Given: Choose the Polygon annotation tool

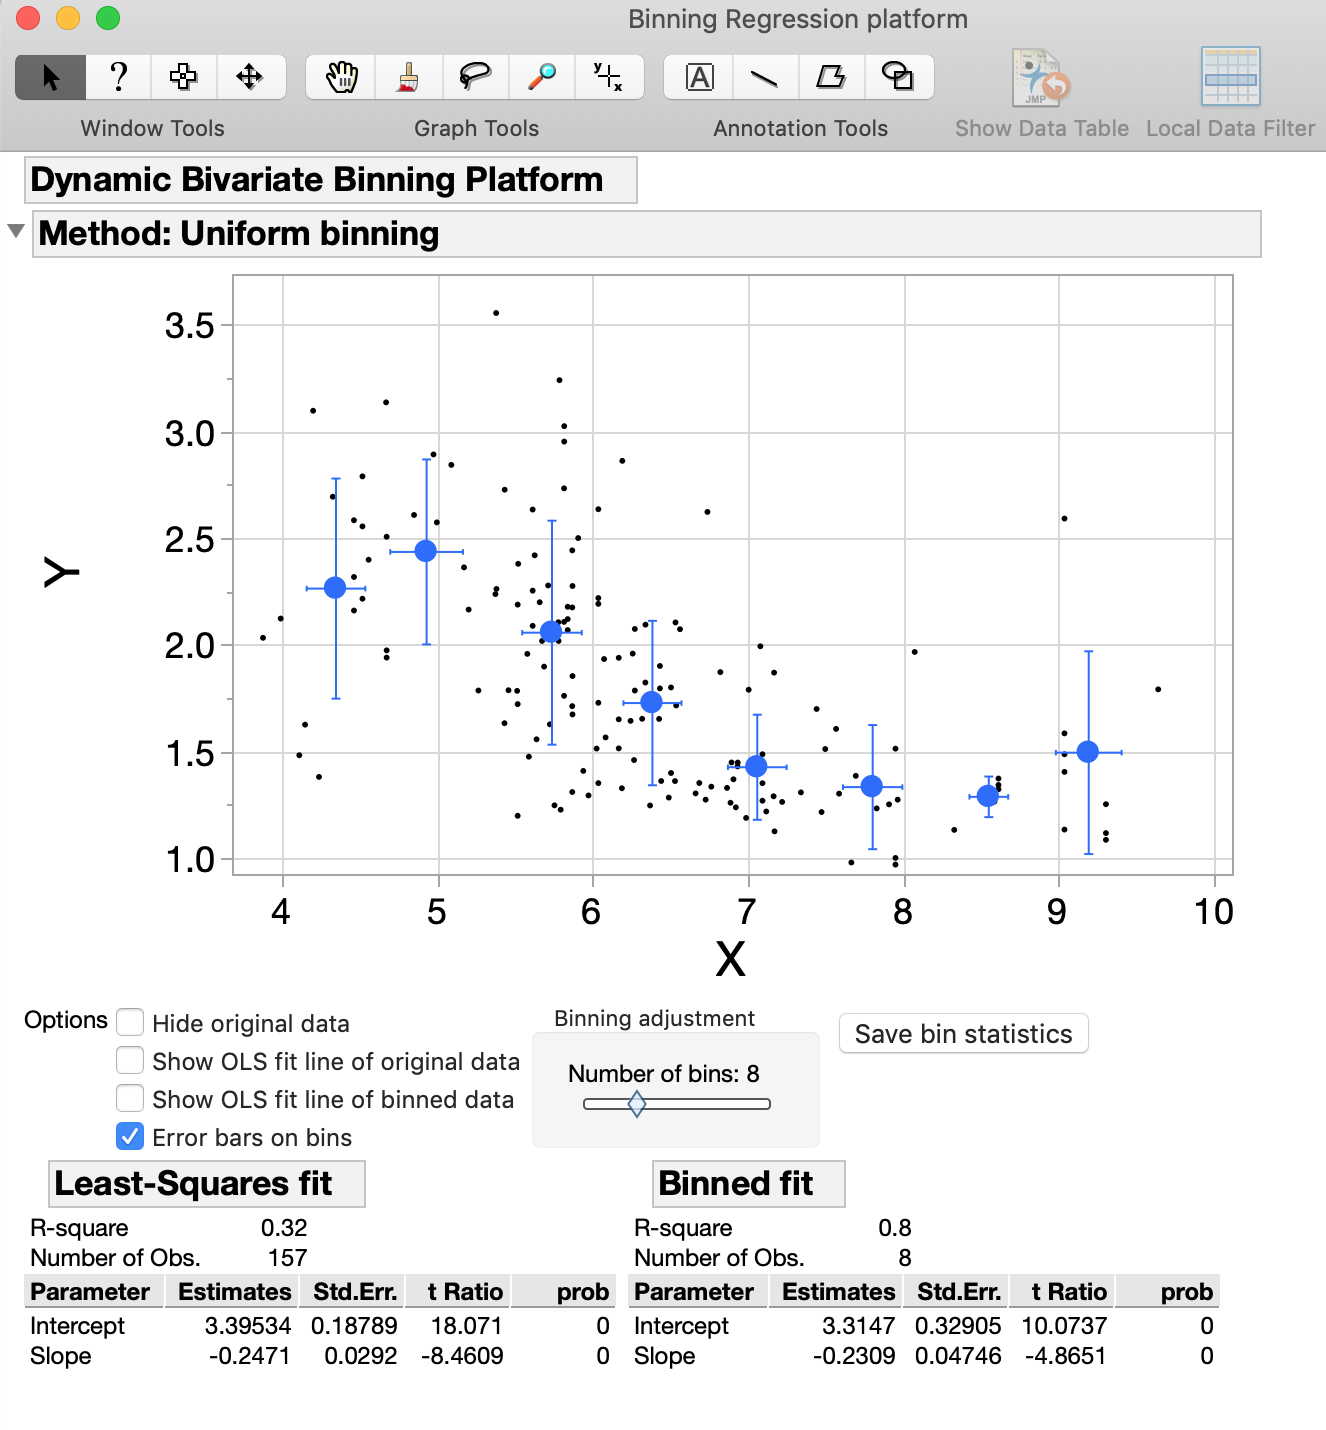Looking at the screenshot, I should click(x=832, y=77).
